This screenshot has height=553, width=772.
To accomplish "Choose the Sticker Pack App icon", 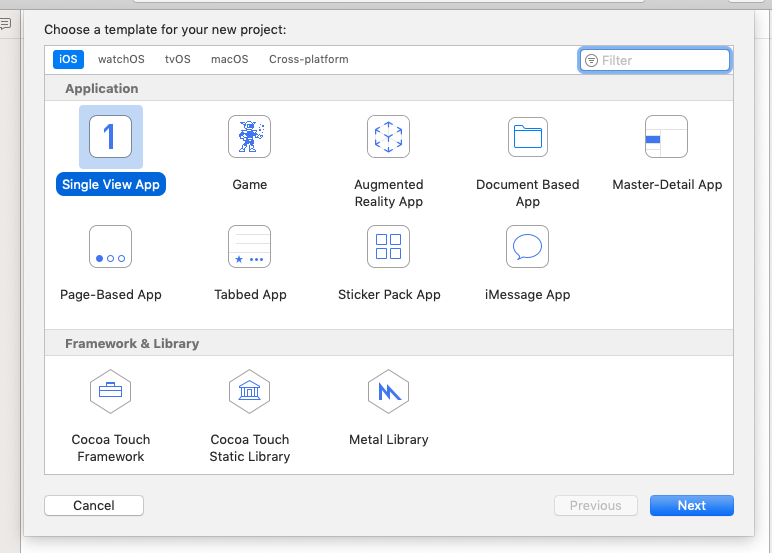I will (x=388, y=247).
